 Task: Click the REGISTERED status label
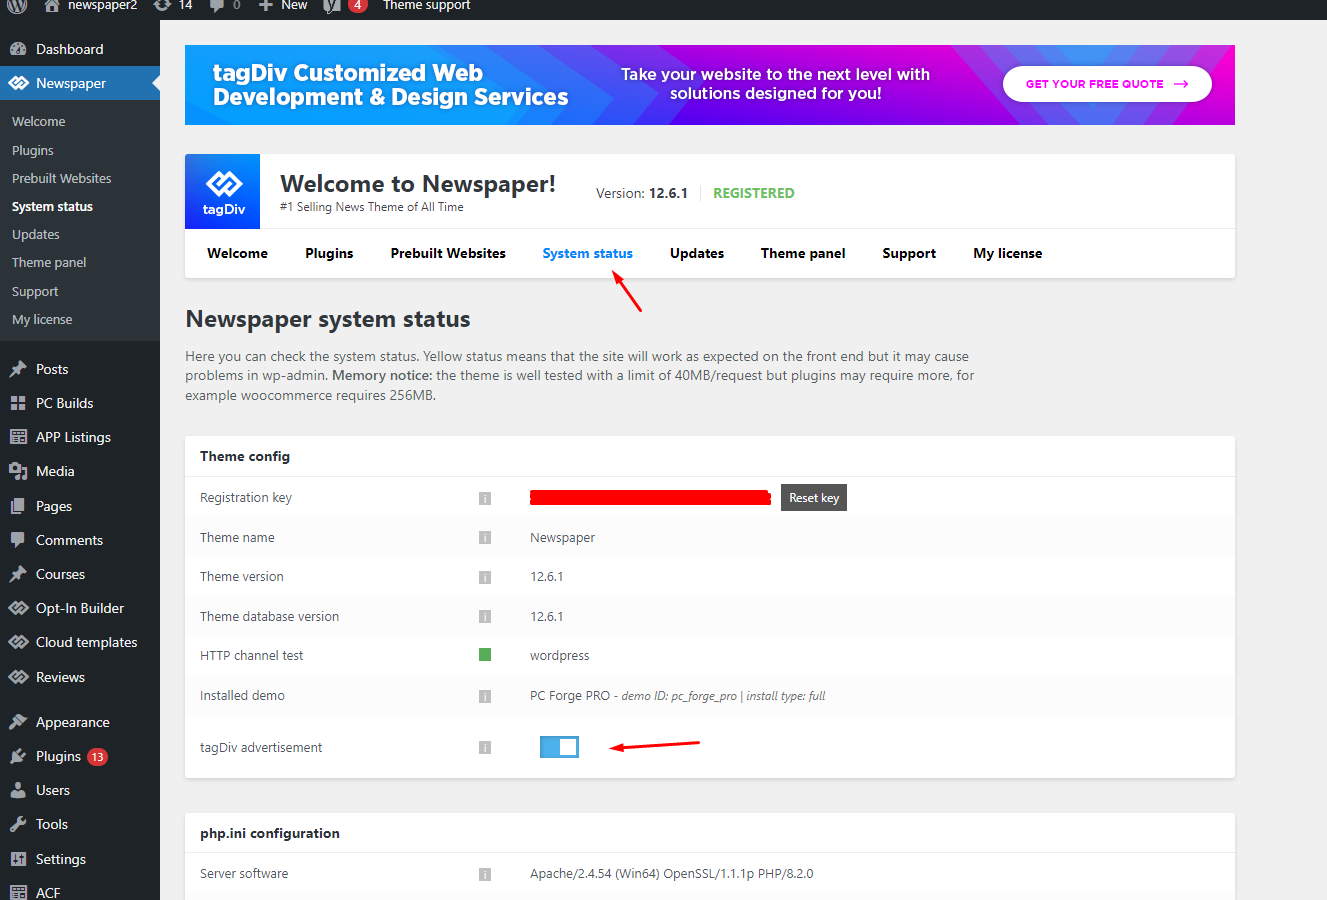(754, 193)
